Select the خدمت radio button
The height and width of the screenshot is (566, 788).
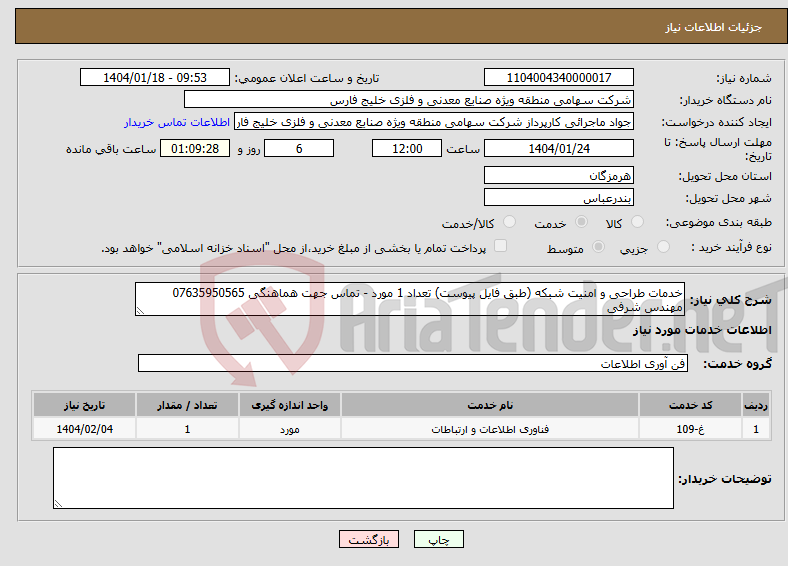point(581,222)
